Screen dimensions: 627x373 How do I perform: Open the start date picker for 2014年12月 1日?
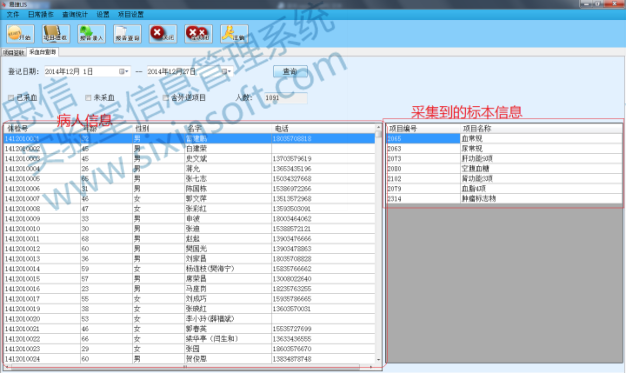[124, 72]
